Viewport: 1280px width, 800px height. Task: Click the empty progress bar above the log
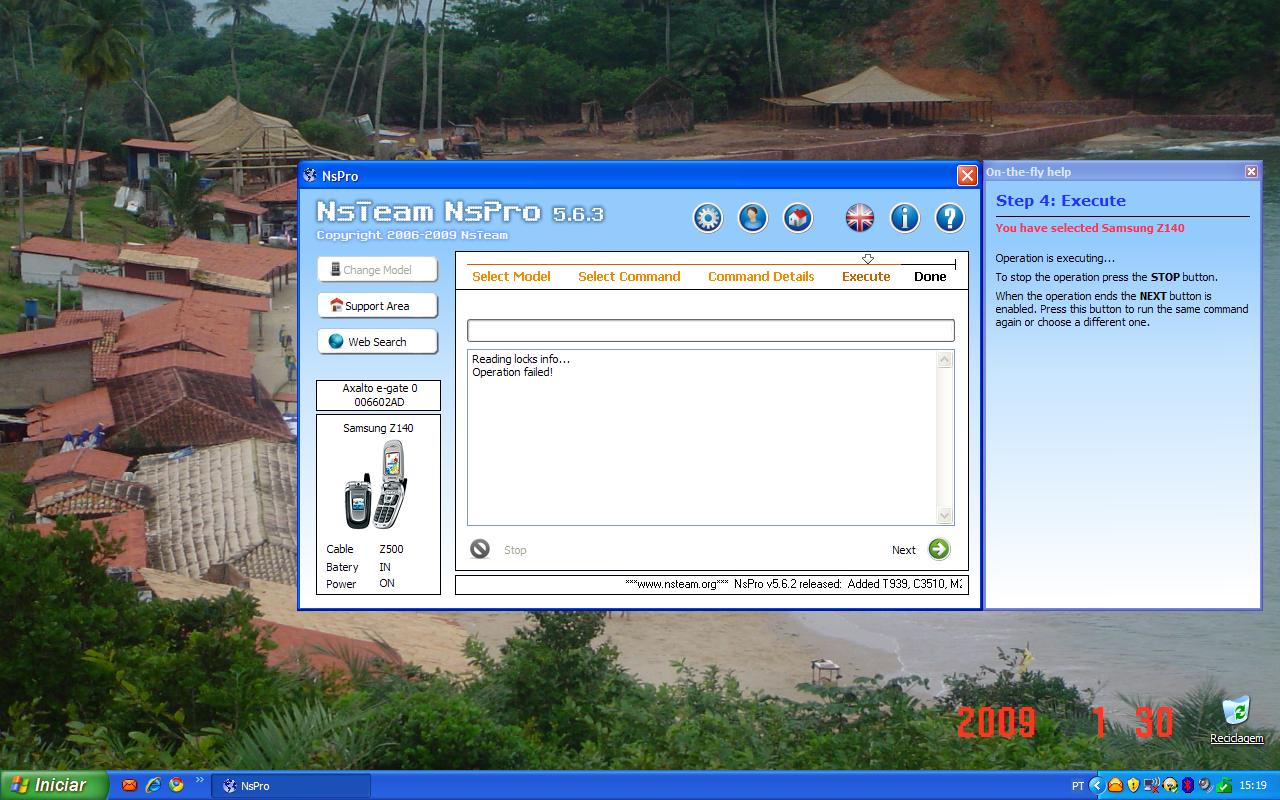point(711,330)
